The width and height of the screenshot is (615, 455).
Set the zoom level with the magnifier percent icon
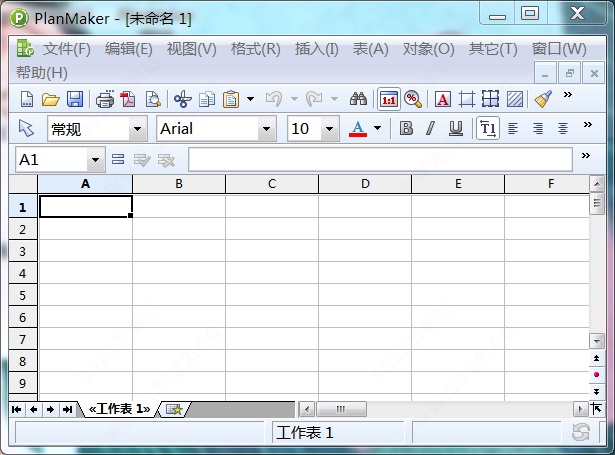[x=413, y=99]
